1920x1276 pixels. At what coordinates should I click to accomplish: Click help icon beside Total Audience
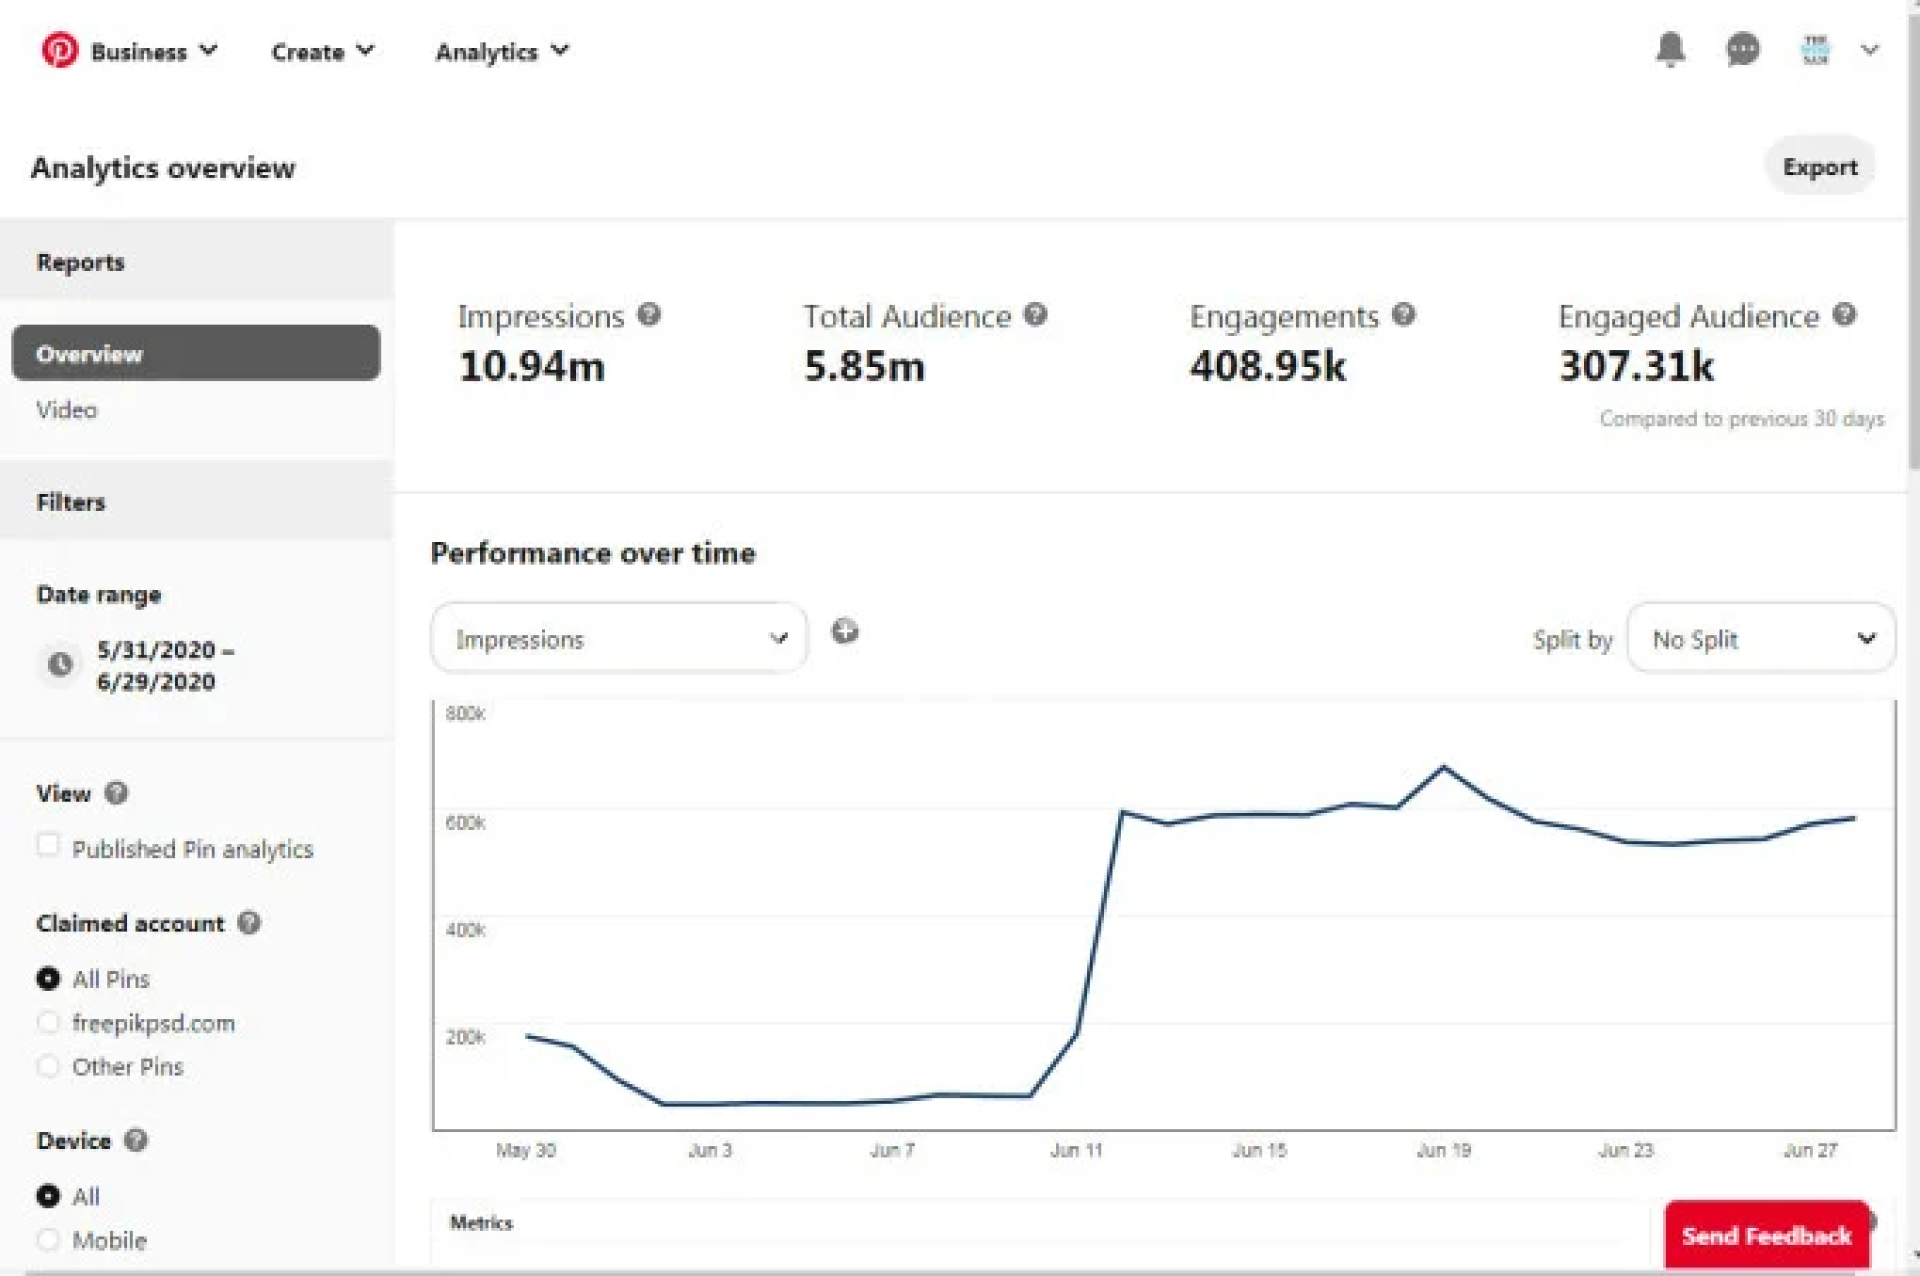coord(1036,315)
